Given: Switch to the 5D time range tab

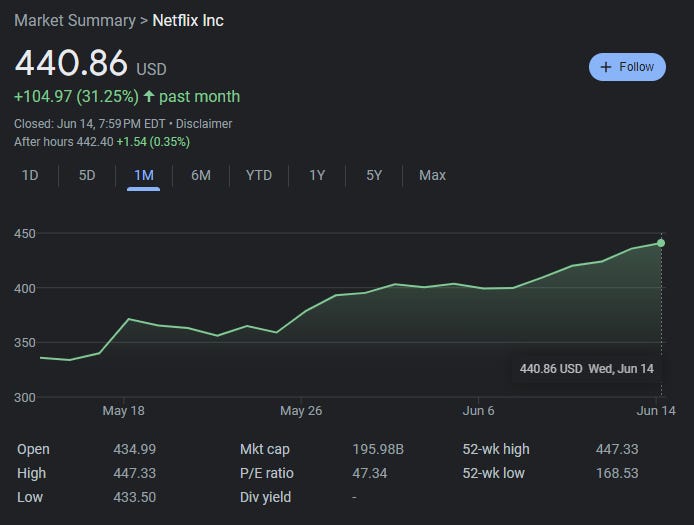Looking at the screenshot, I should pos(87,175).
